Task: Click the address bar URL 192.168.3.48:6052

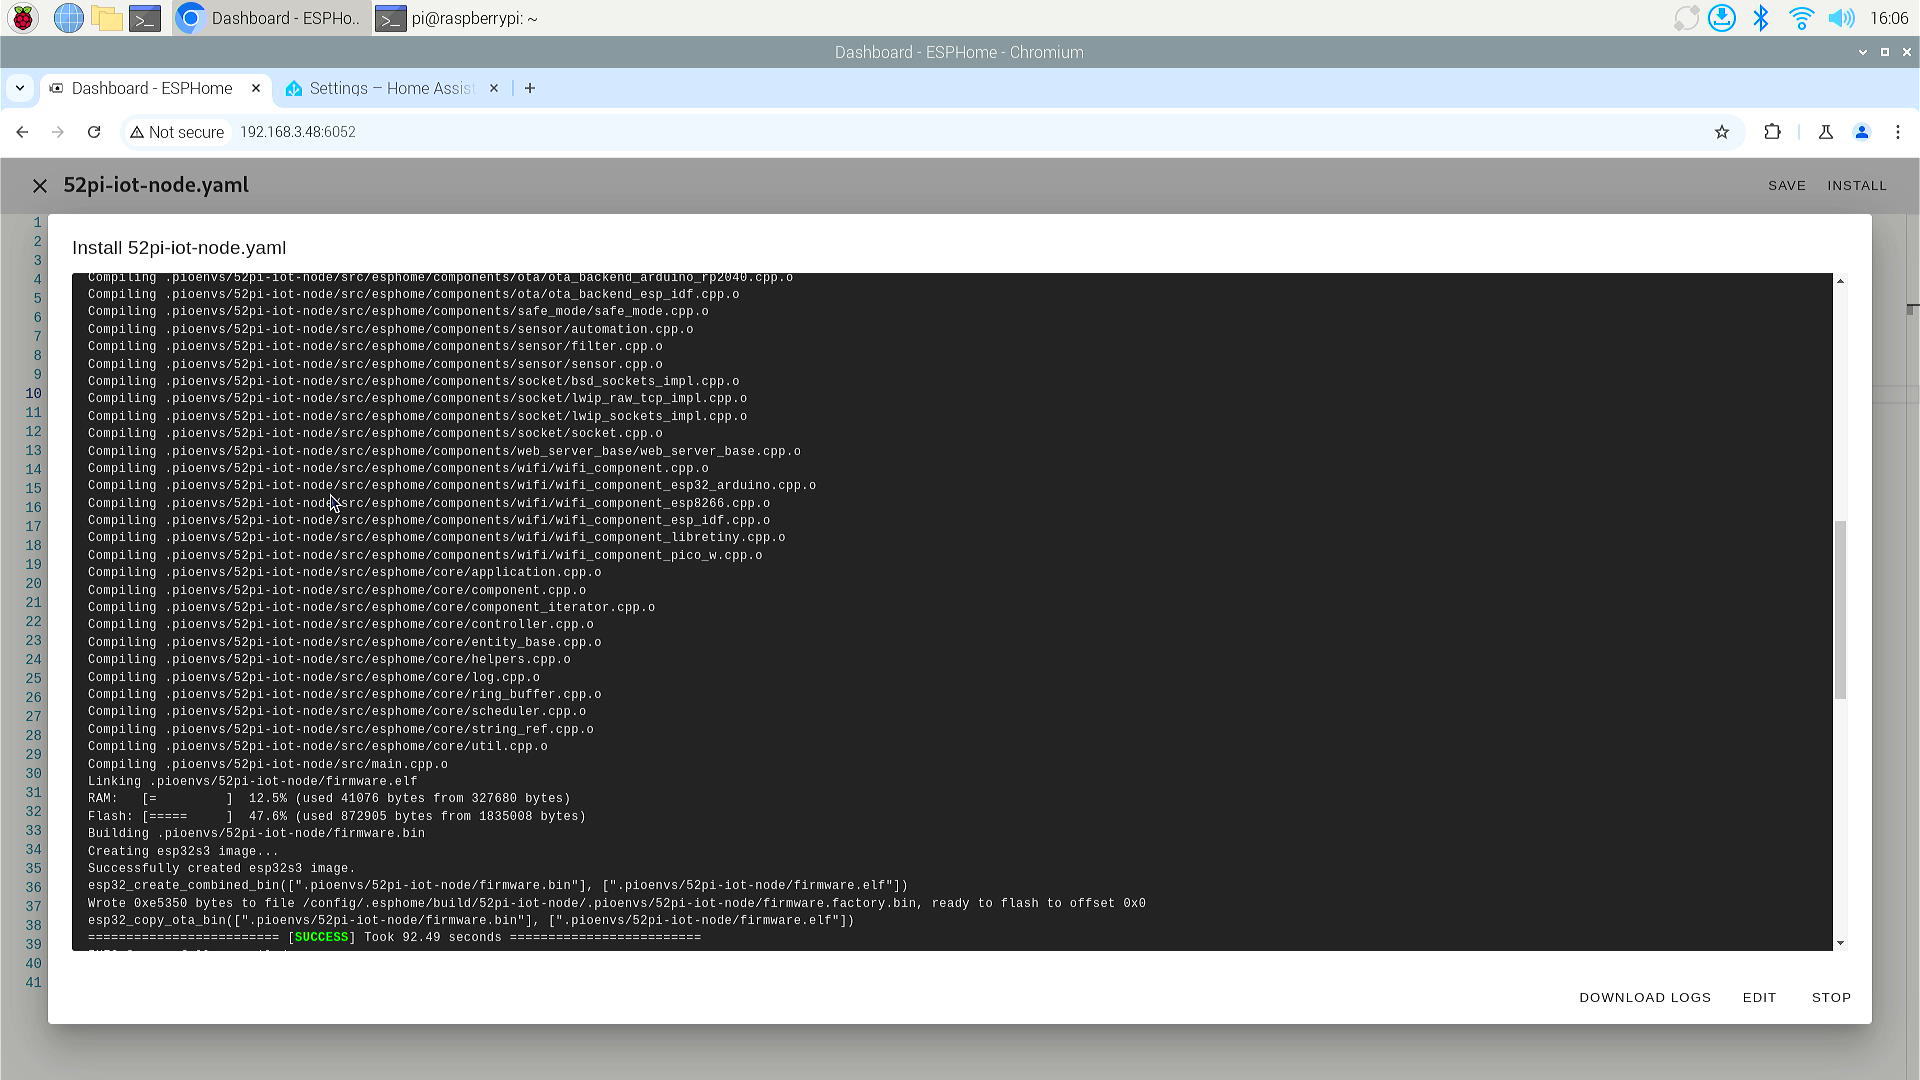Action: pyautogui.click(x=298, y=132)
